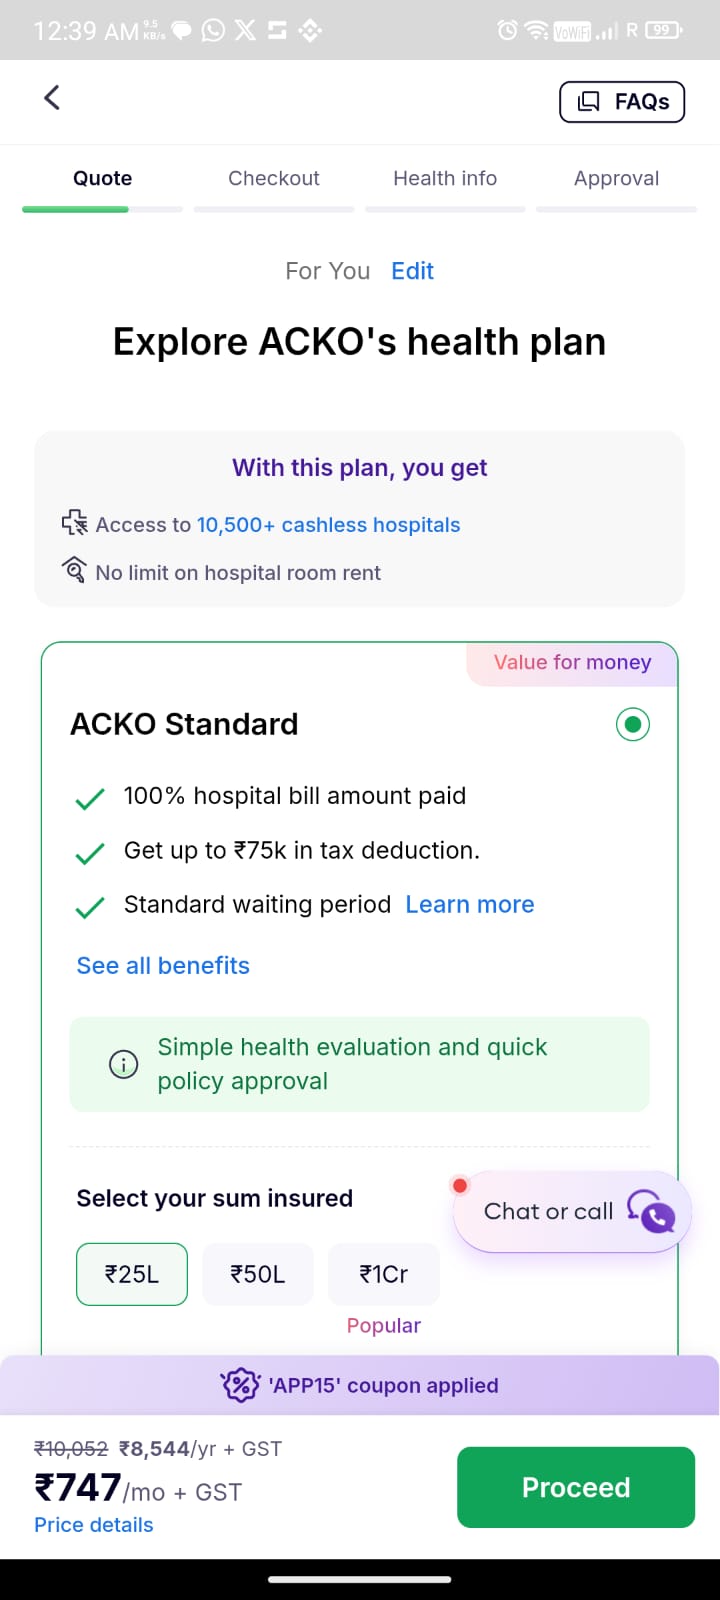Image resolution: width=720 pixels, height=1600 pixels.
Task: Select the ACKO Standard radio button
Action: (632, 724)
